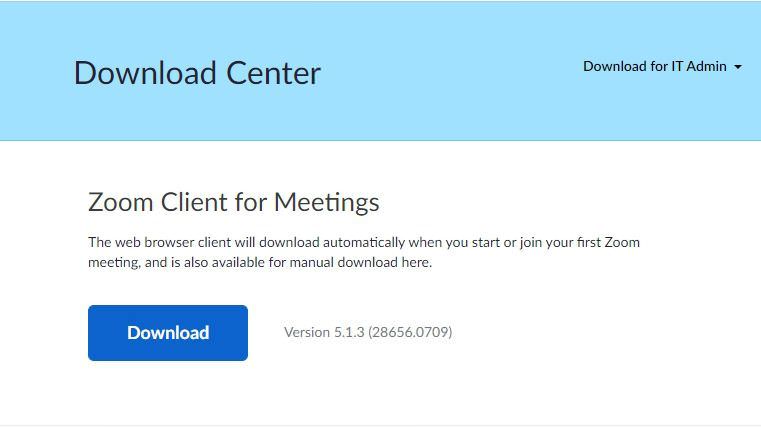Select the build number (28656.0709) text
761x428 pixels.
(x=410, y=332)
